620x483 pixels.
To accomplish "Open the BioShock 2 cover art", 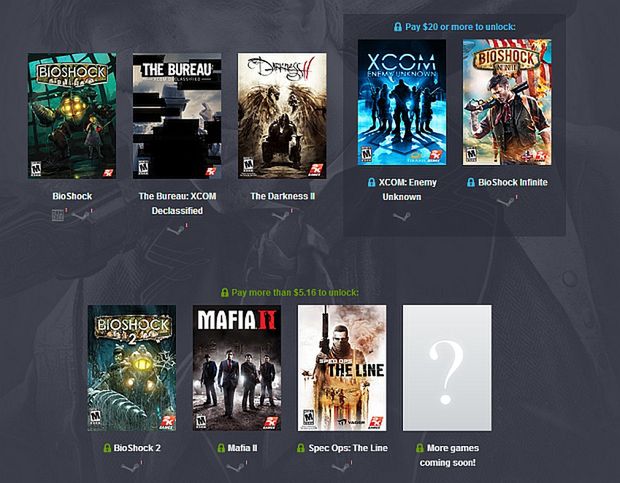I will [132, 368].
